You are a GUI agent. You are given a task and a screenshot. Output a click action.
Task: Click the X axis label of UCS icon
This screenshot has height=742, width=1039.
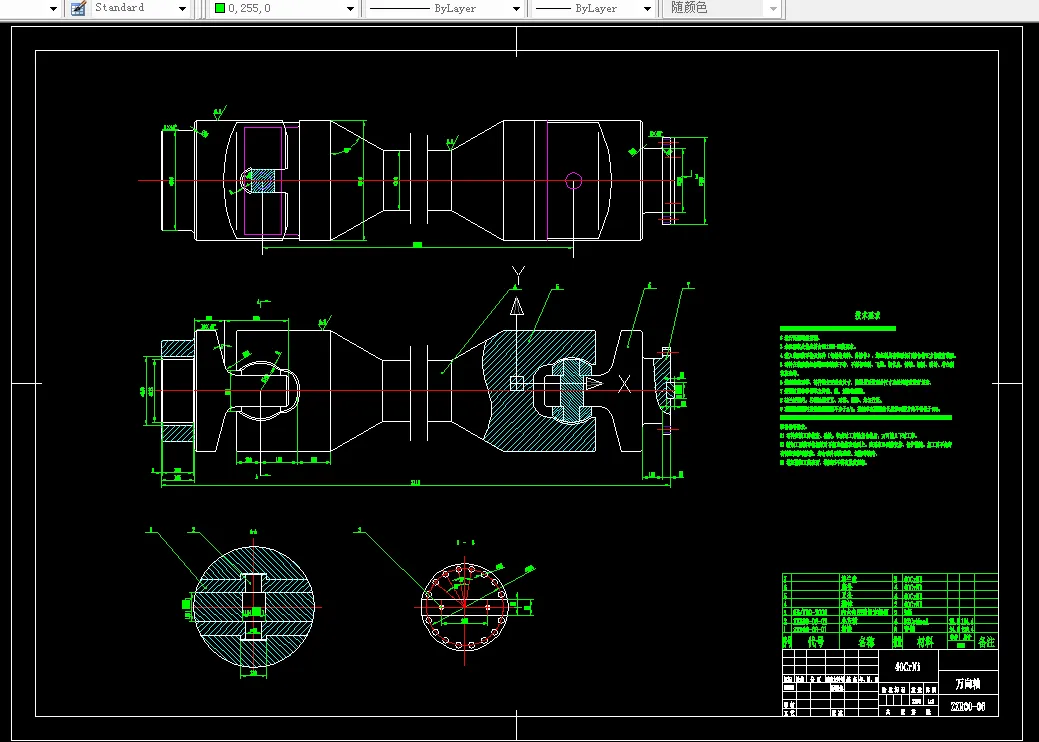click(624, 384)
